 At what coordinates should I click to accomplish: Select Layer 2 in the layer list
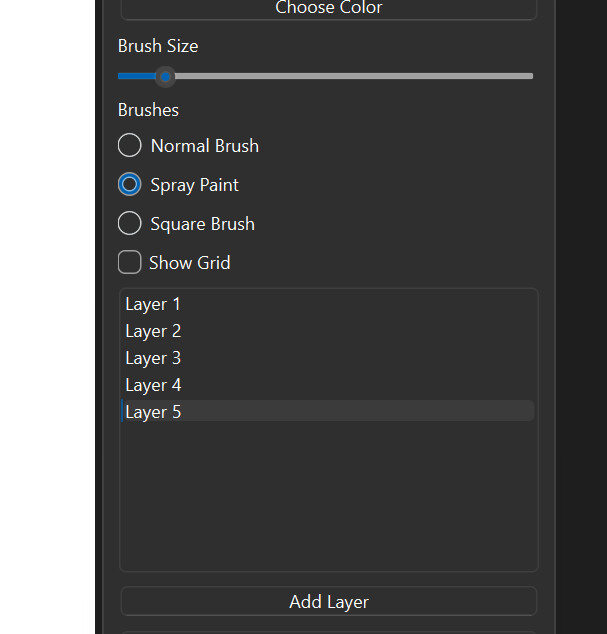pos(153,331)
